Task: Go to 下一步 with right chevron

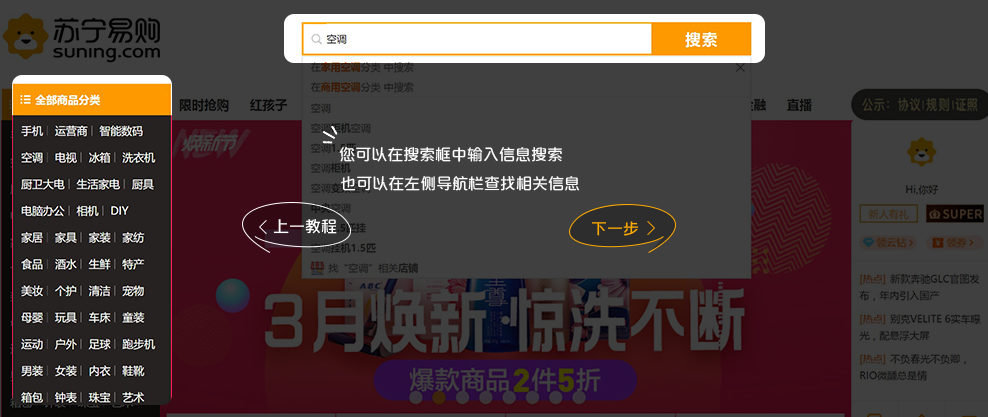Action: (623, 228)
